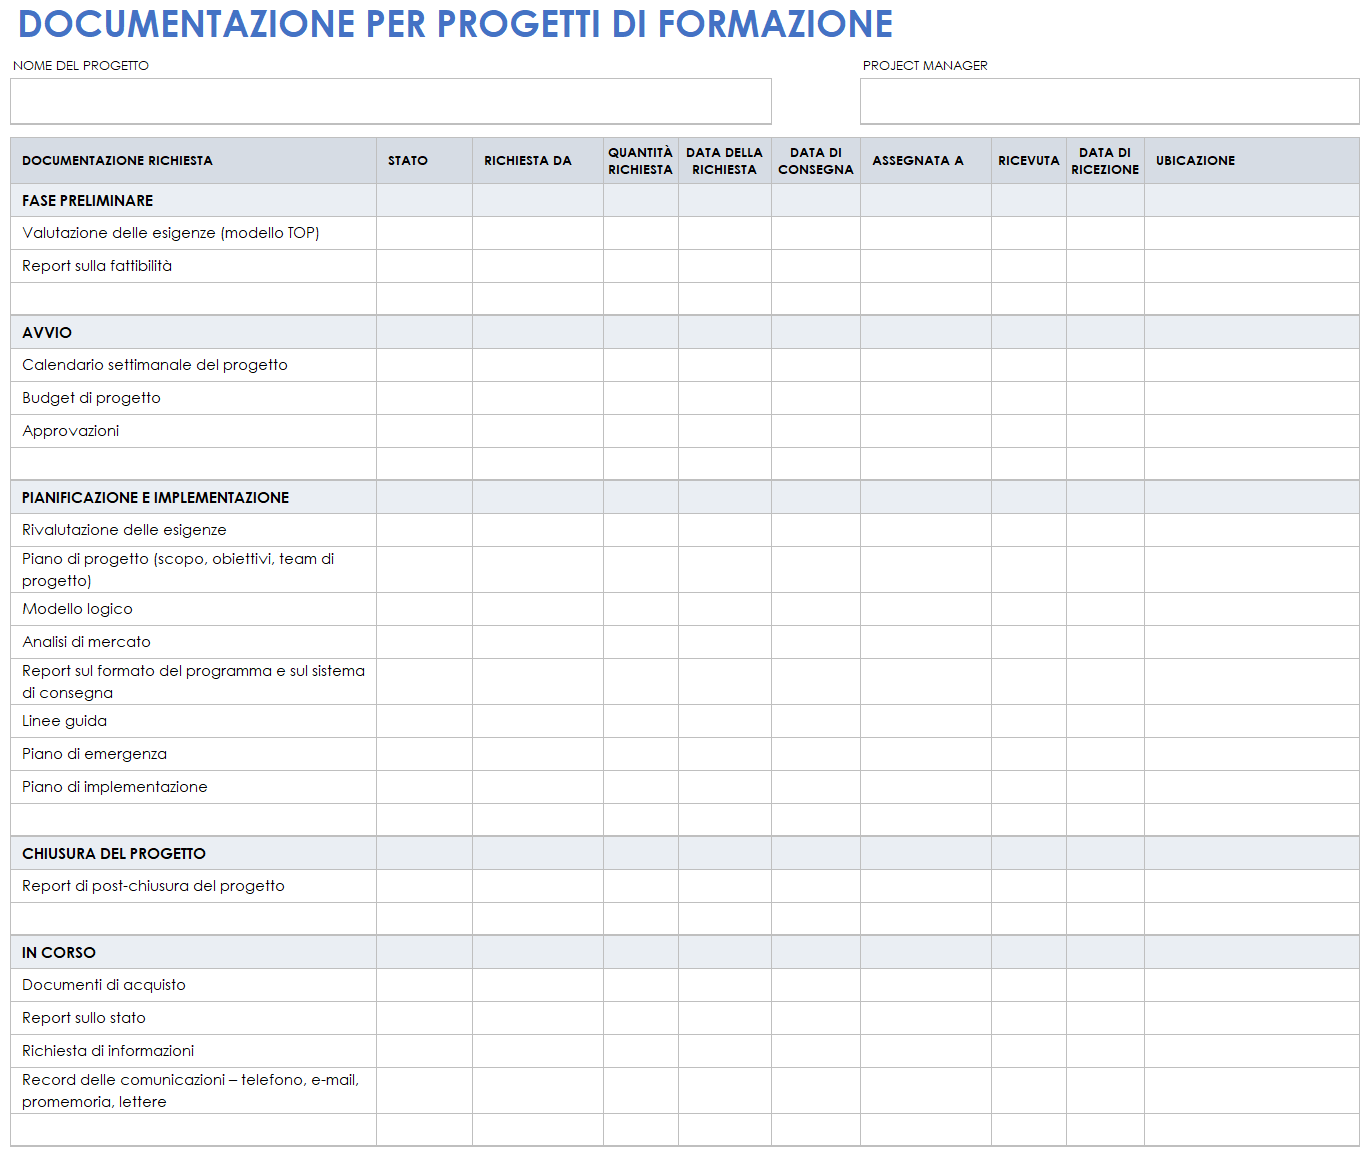Select the DATA DI RICEZIONE column header
The width and height of the screenshot is (1370, 1158).
[x=1105, y=161]
